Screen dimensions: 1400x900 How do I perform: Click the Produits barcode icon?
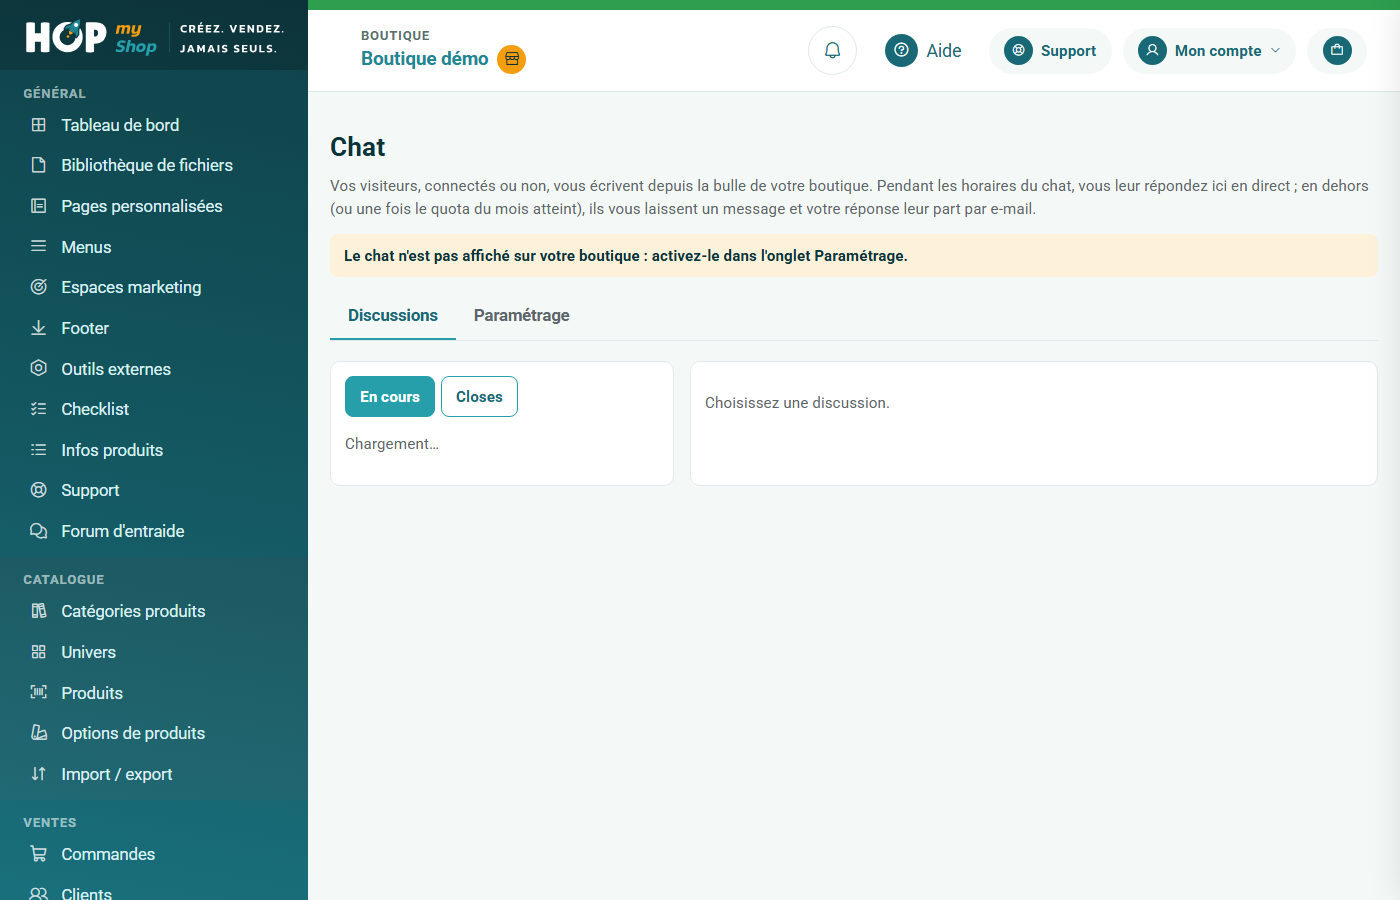(x=39, y=692)
